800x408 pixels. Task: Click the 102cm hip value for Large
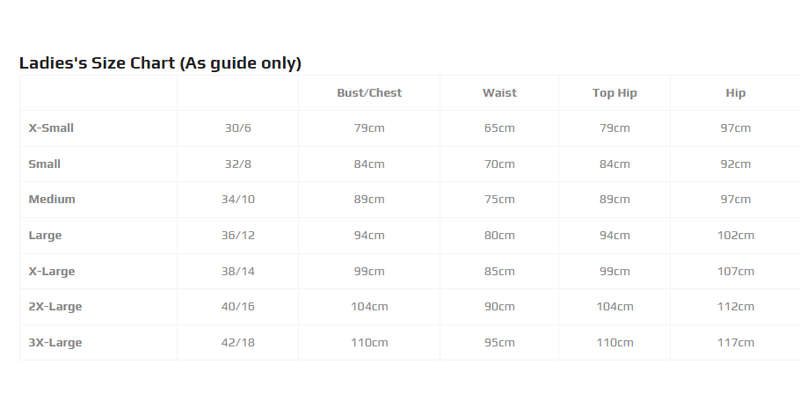736,235
